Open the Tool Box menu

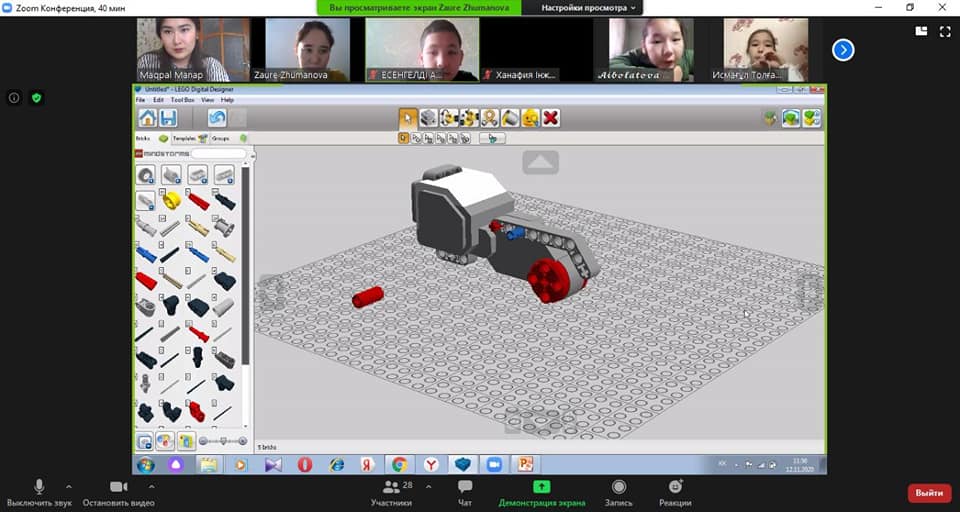[x=182, y=100]
